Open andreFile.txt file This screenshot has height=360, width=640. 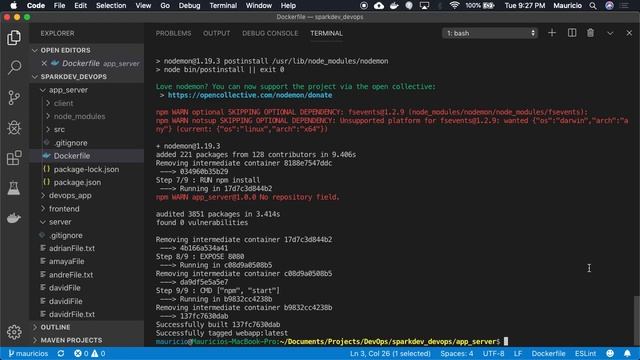[x=71, y=275]
